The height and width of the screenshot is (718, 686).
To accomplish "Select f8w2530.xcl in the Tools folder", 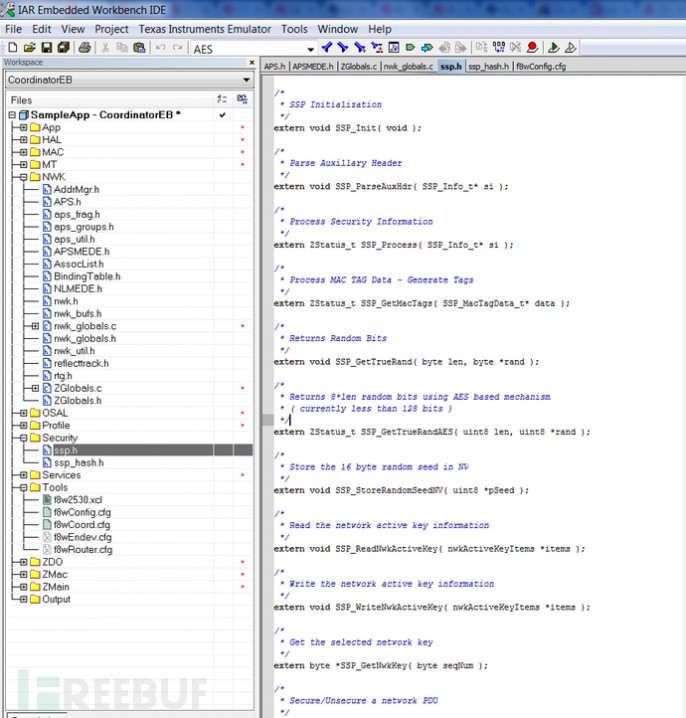I will [80, 500].
